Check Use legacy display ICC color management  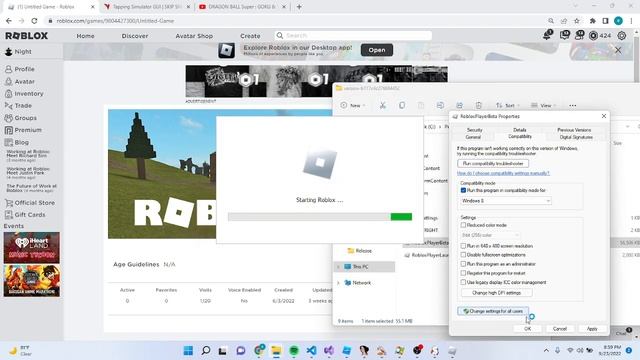coord(463,282)
